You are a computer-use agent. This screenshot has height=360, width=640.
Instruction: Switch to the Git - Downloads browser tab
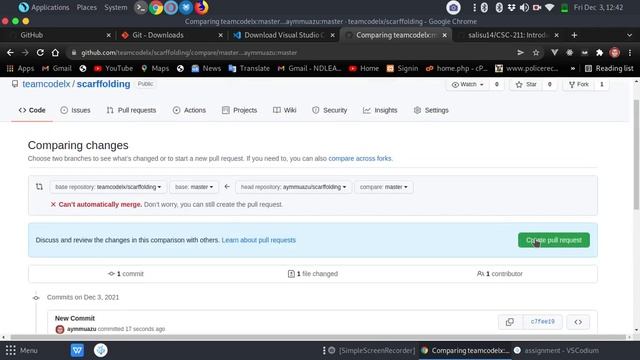coord(171,35)
